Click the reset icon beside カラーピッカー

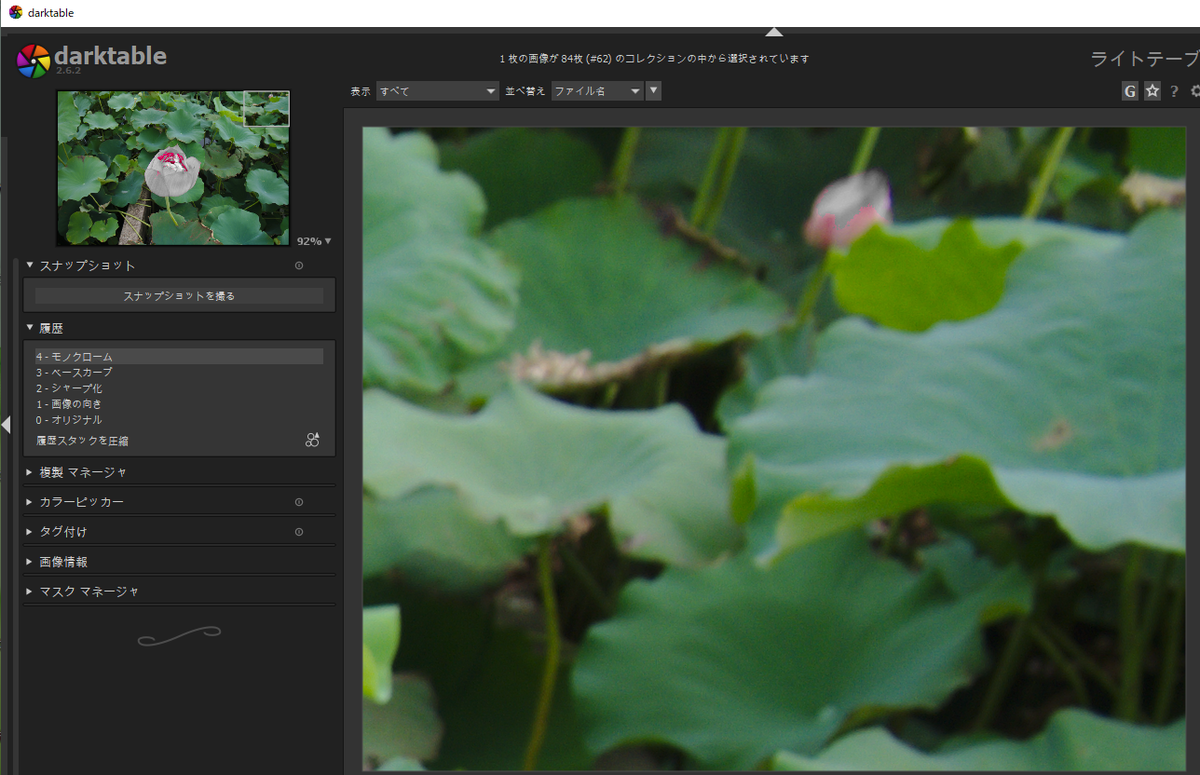299,502
